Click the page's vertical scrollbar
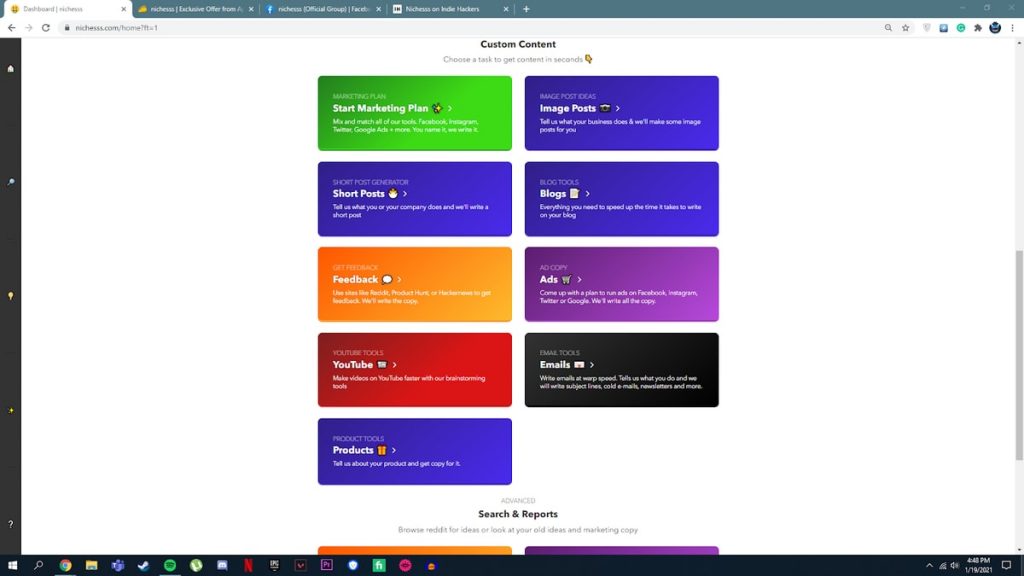Screen dimensions: 1024x576 click(x=1019, y=355)
